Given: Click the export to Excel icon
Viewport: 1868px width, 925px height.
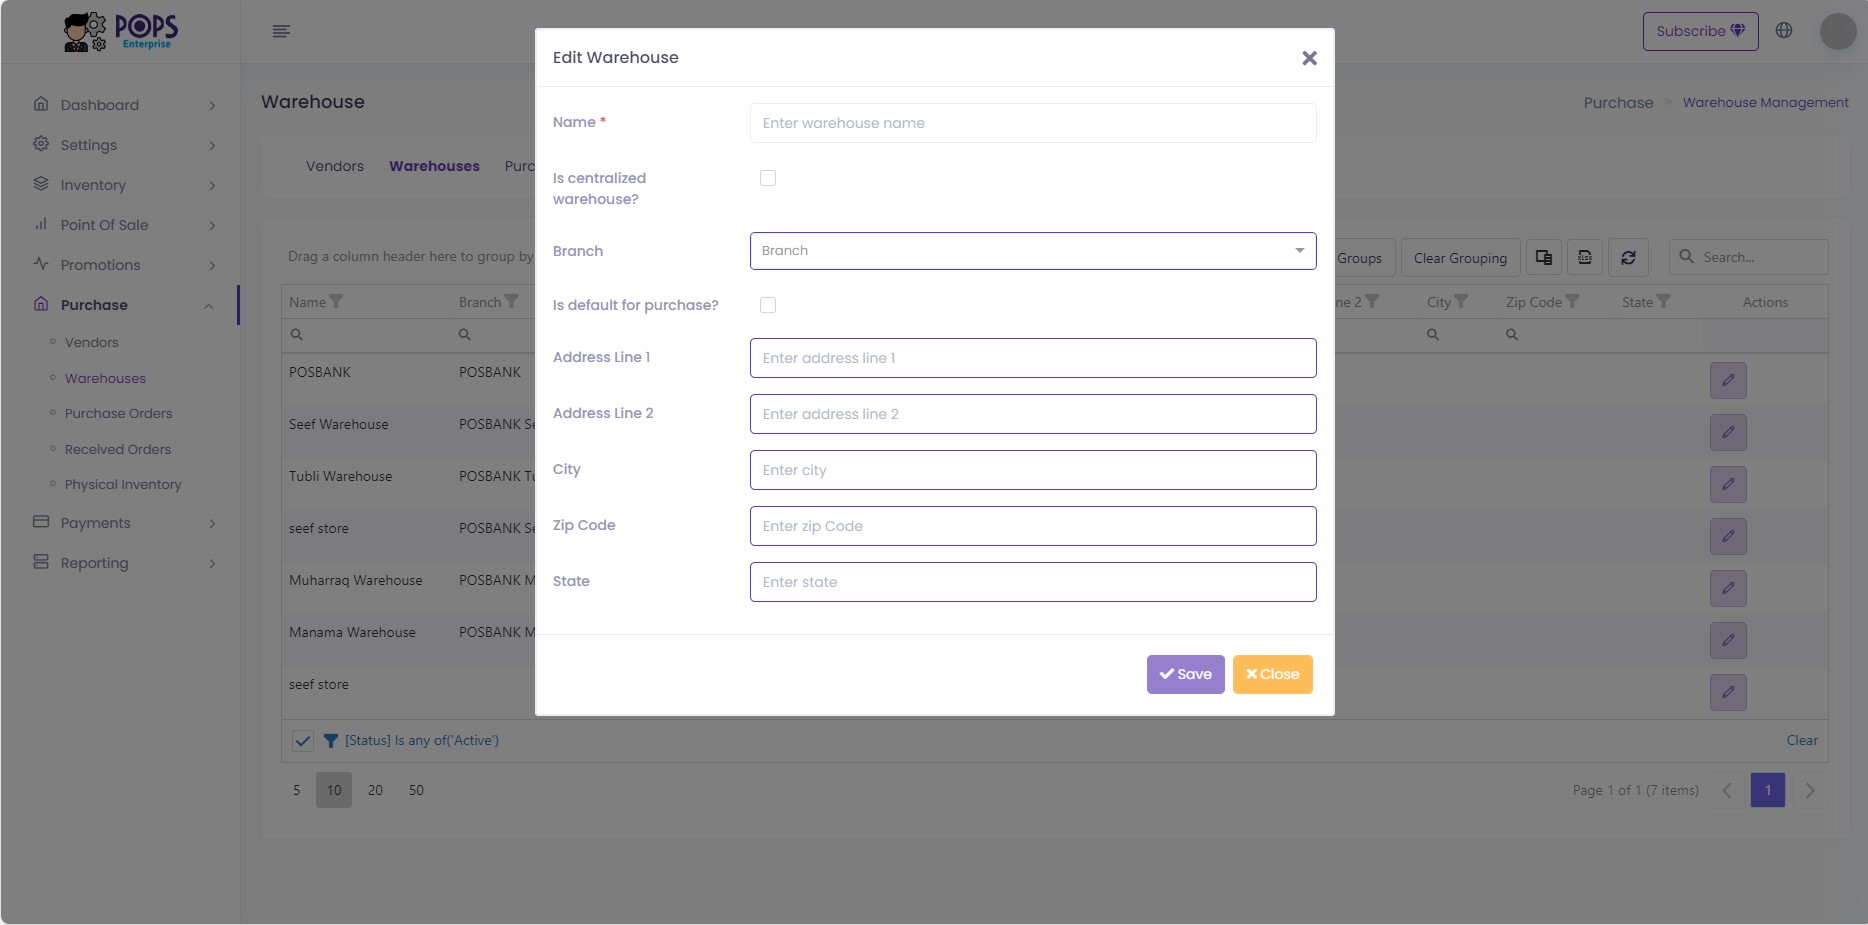Looking at the screenshot, I should 1585,258.
